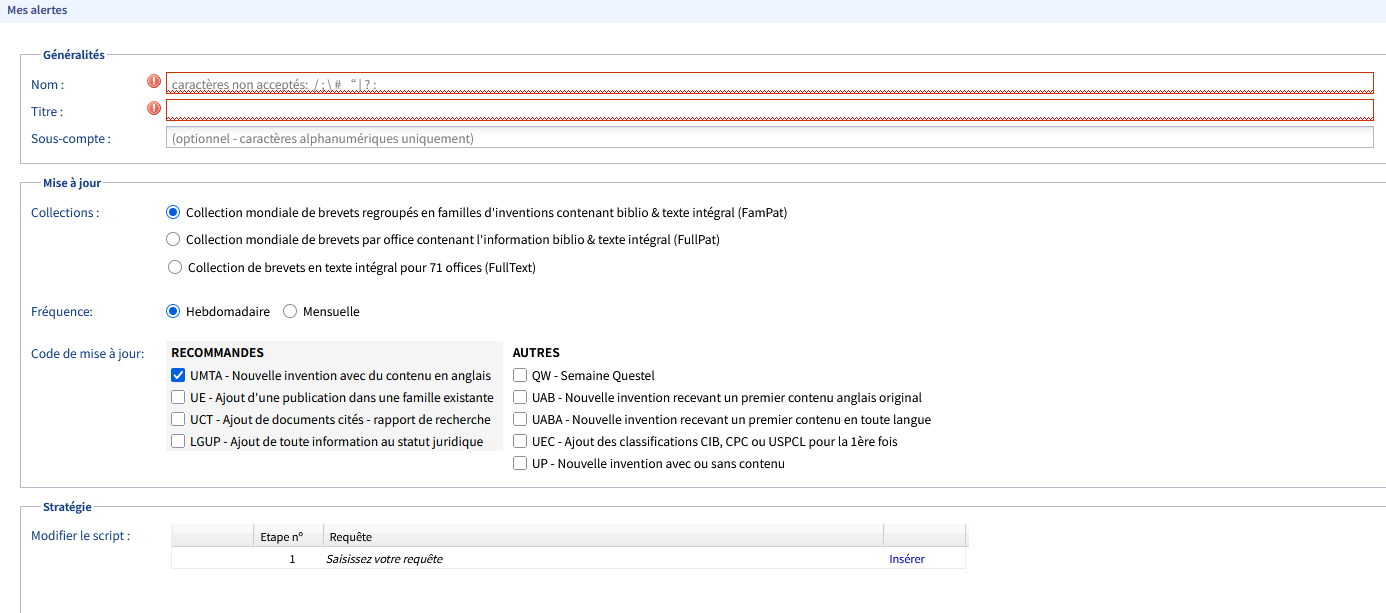
Task: Check the UAB update code checkbox
Action: tap(520, 398)
